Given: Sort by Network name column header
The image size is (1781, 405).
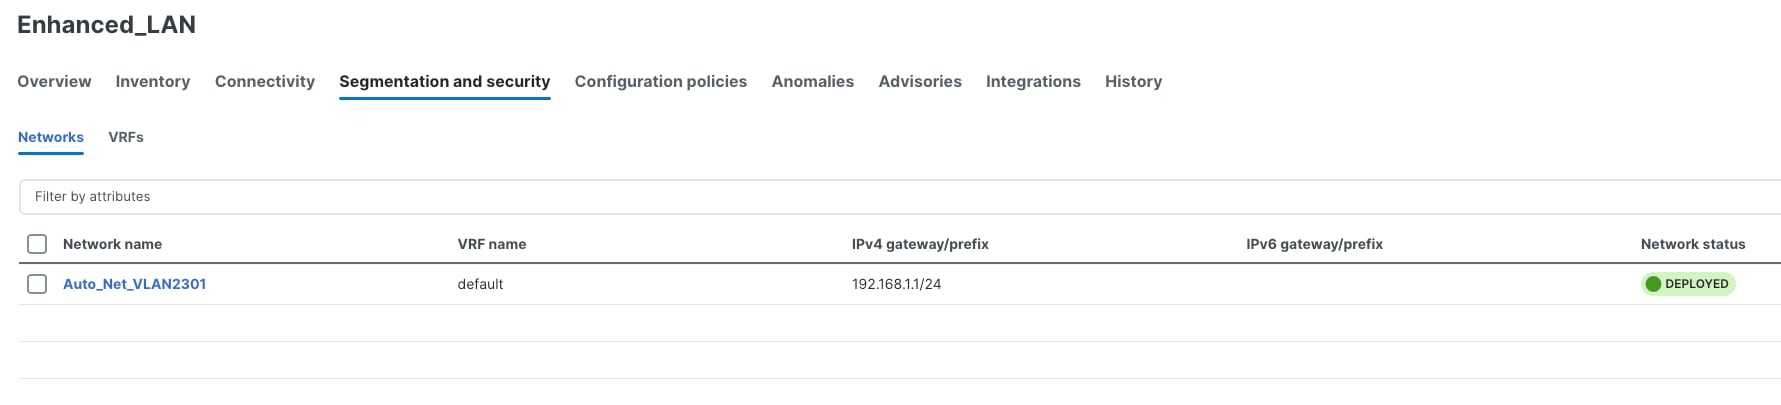Looking at the screenshot, I should pos(112,244).
